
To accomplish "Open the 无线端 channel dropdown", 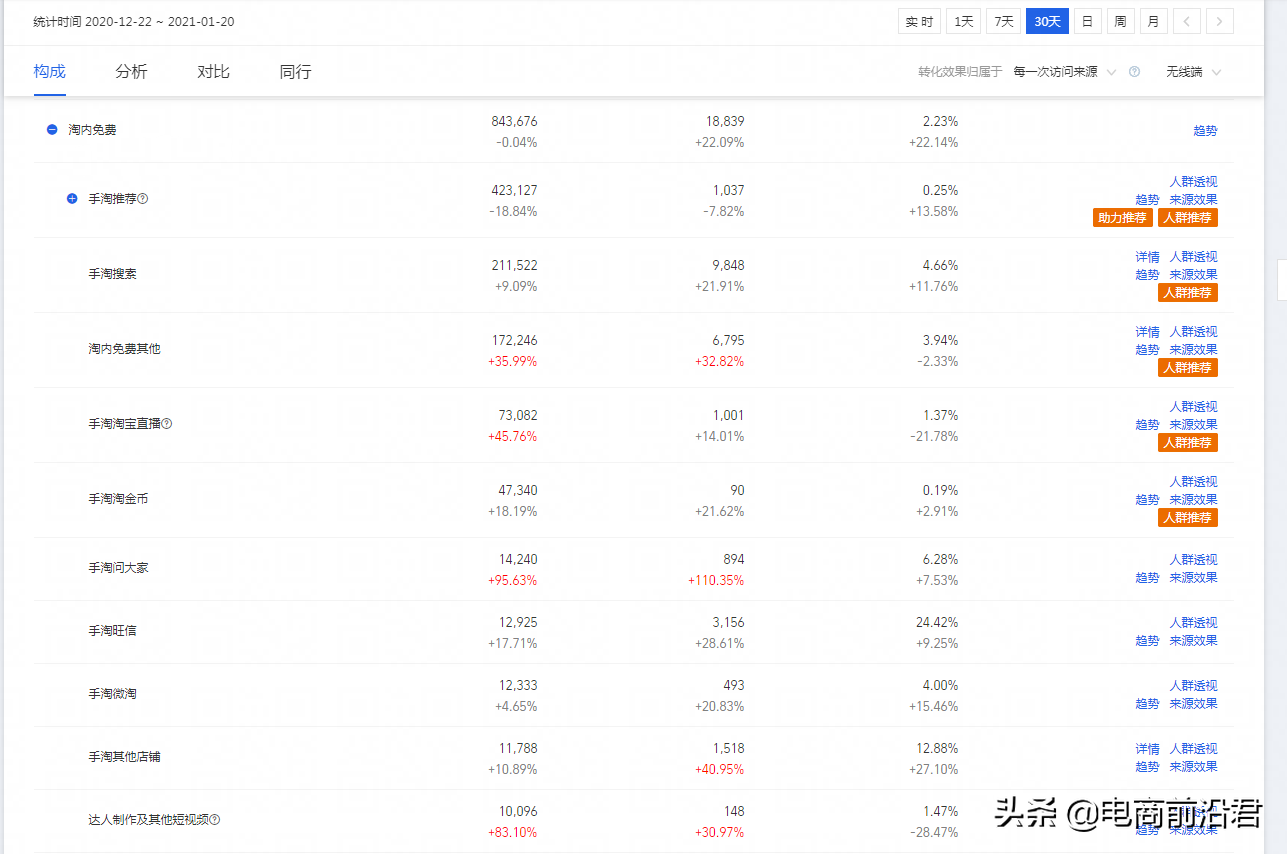I will tap(1193, 71).
